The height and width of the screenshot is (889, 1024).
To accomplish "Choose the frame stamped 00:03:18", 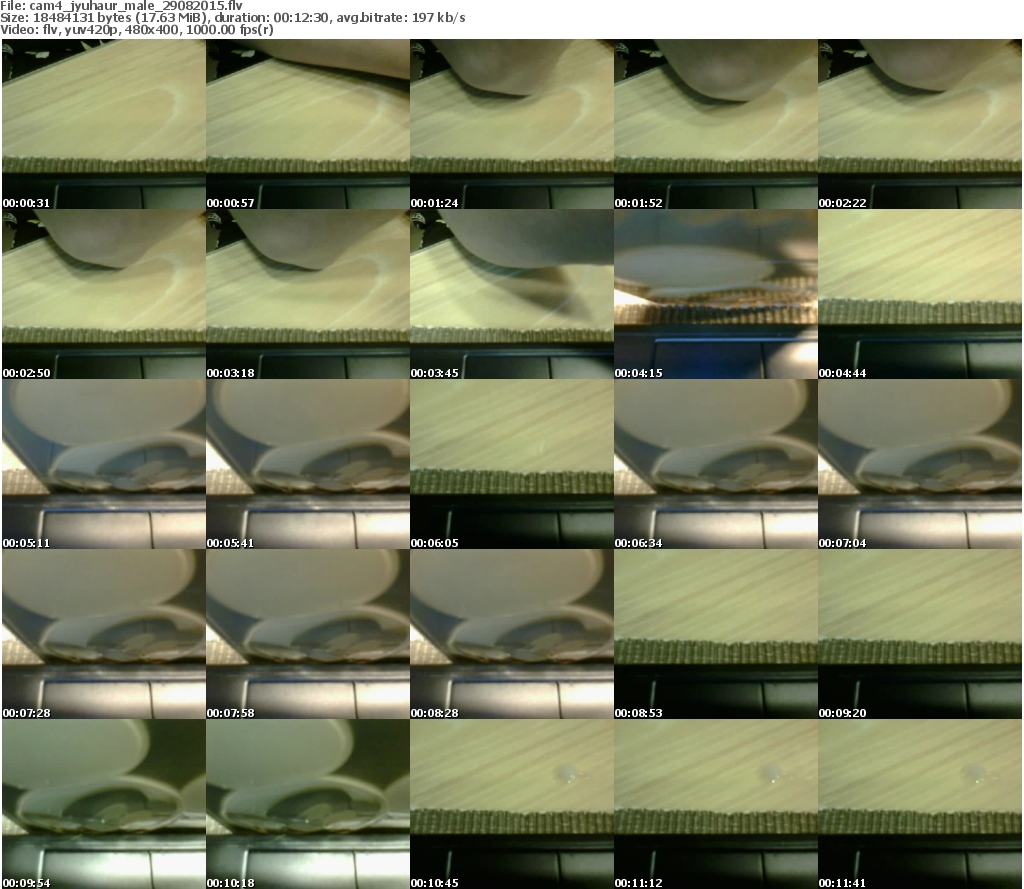I will pos(308,294).
